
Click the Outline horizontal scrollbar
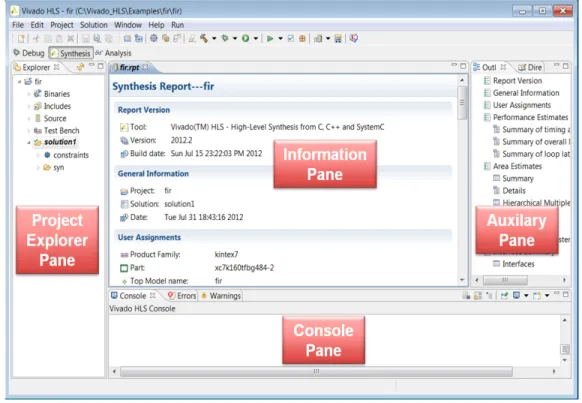[505, 280]
